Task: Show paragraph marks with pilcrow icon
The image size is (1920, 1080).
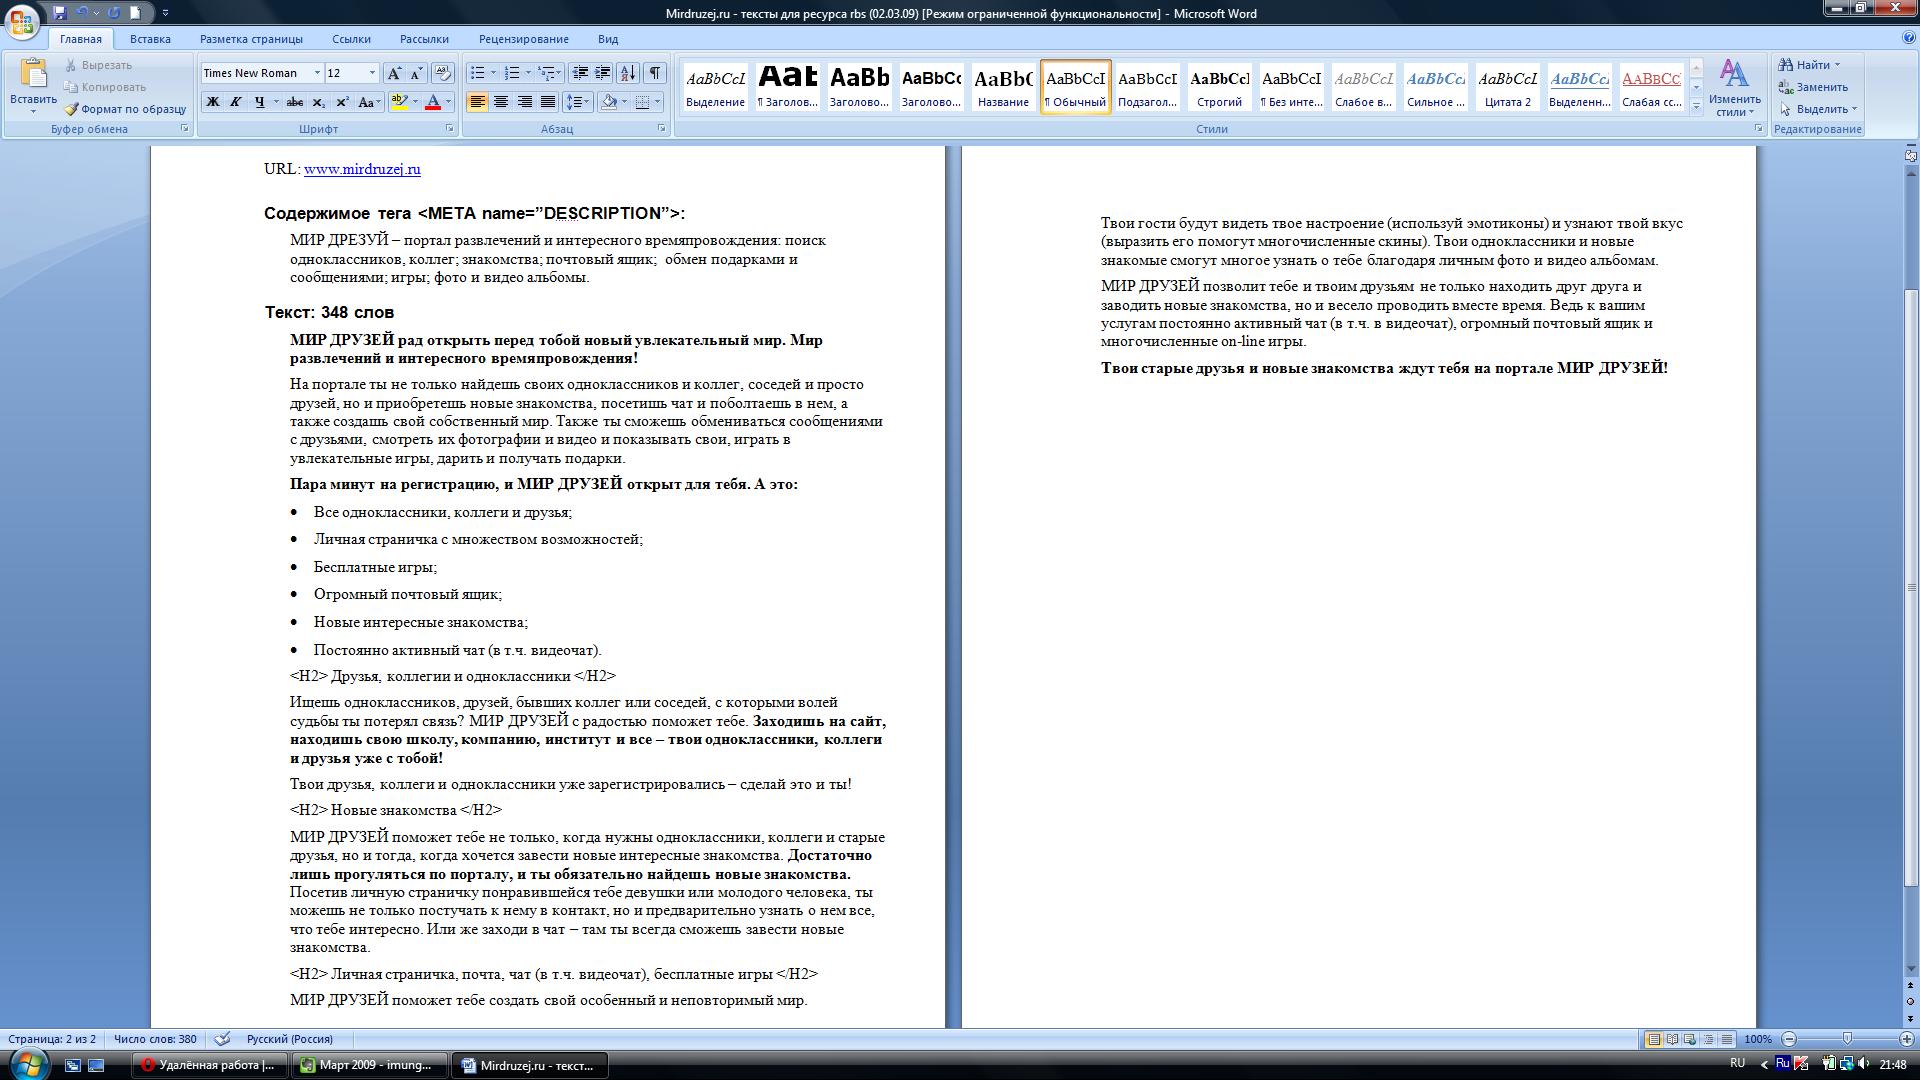Action: [654, 73]
